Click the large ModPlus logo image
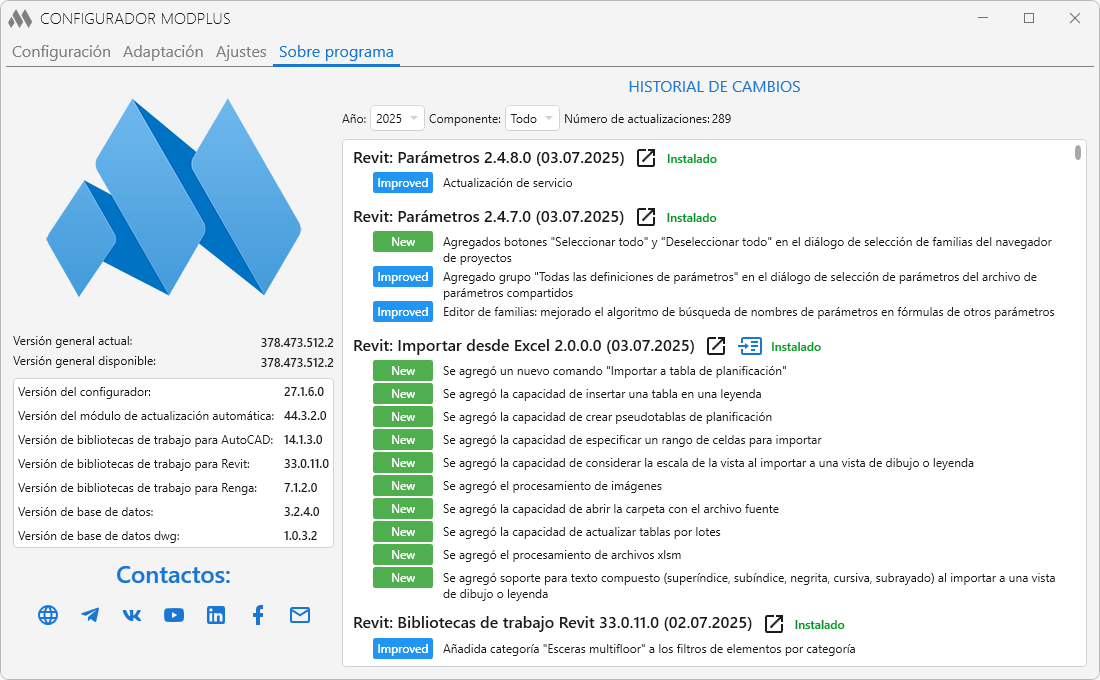1100x680 pixels. [x=174, y=197]
